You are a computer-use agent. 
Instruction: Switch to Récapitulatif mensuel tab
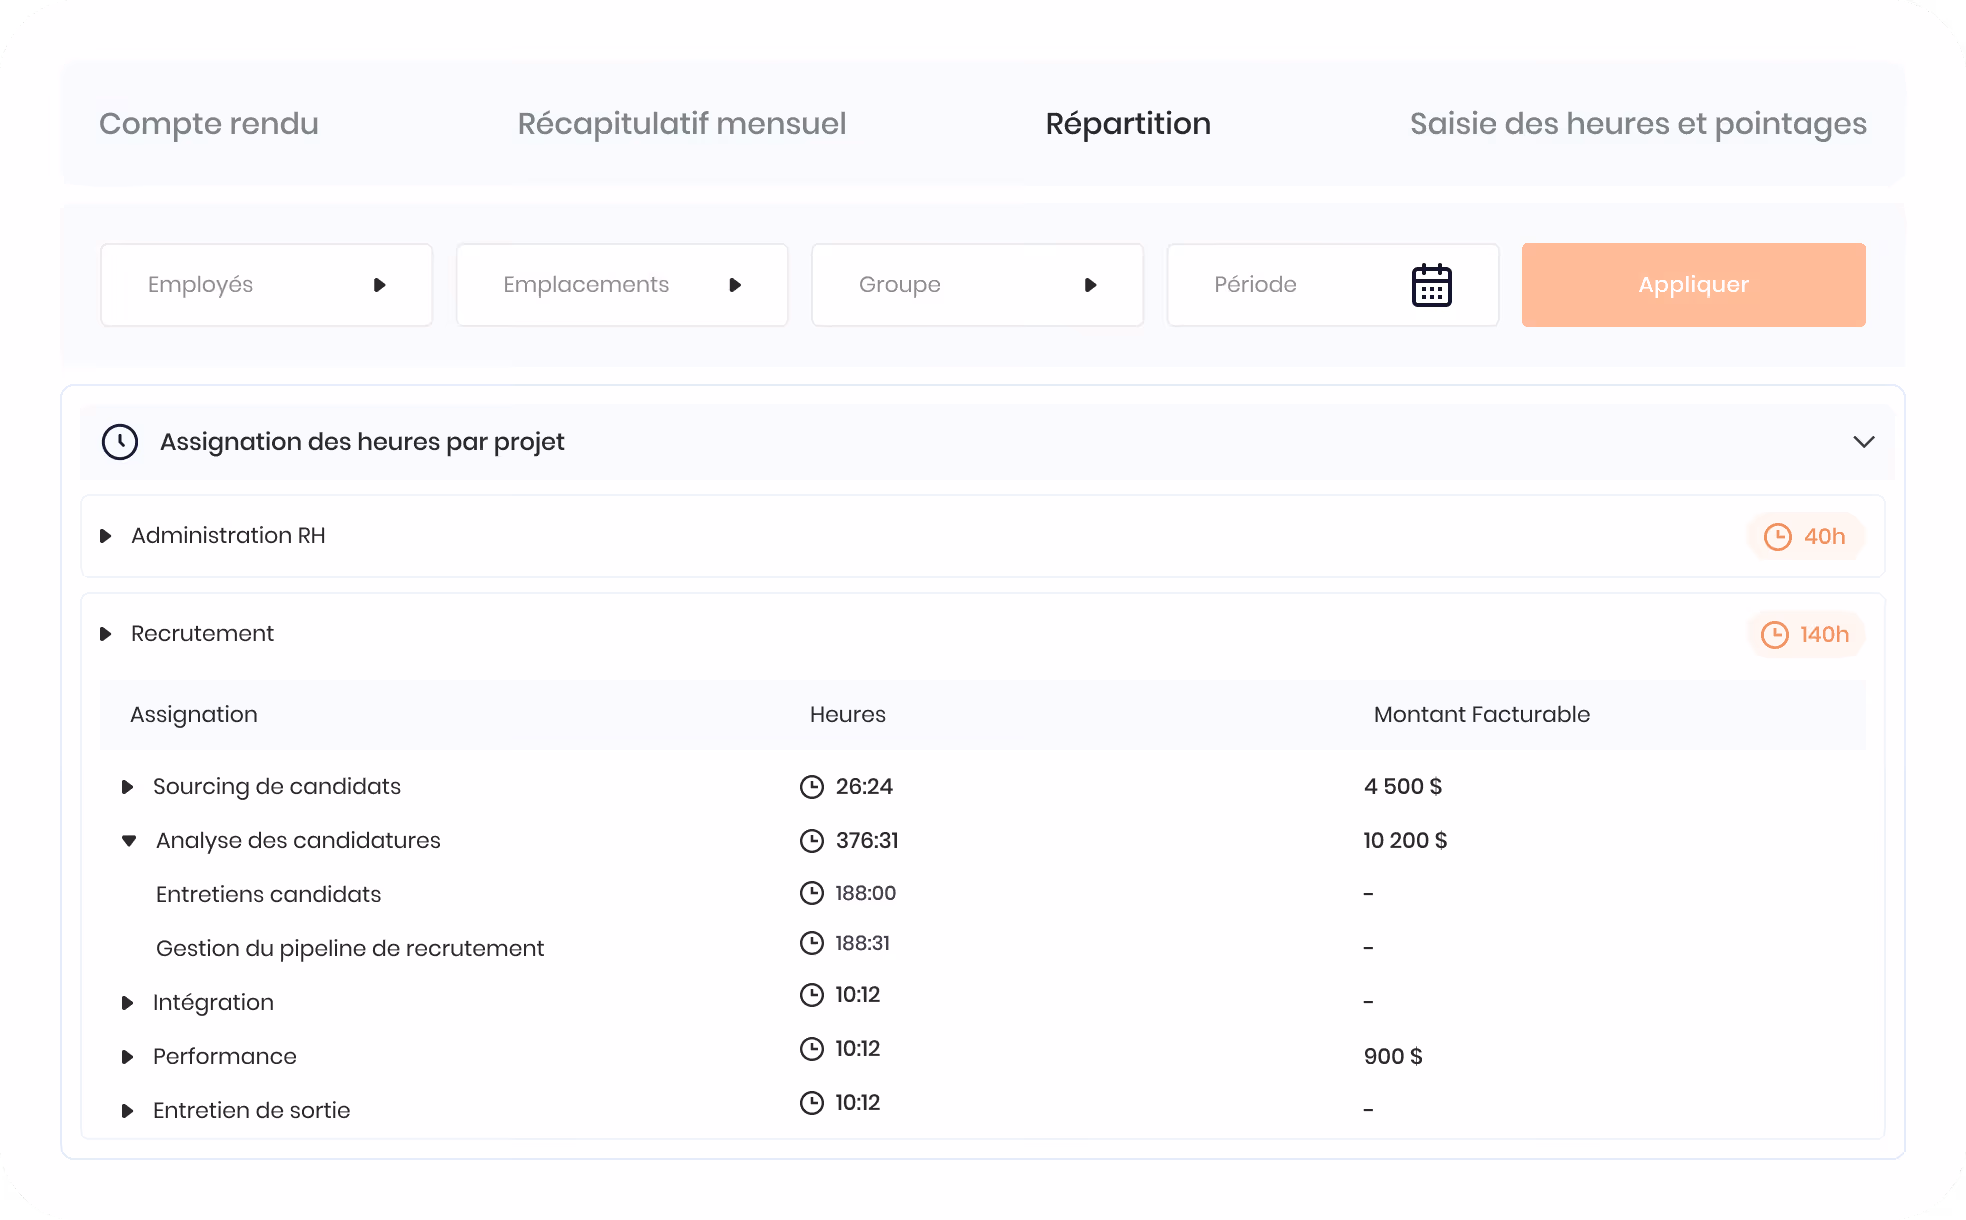(x=681, y=123)
